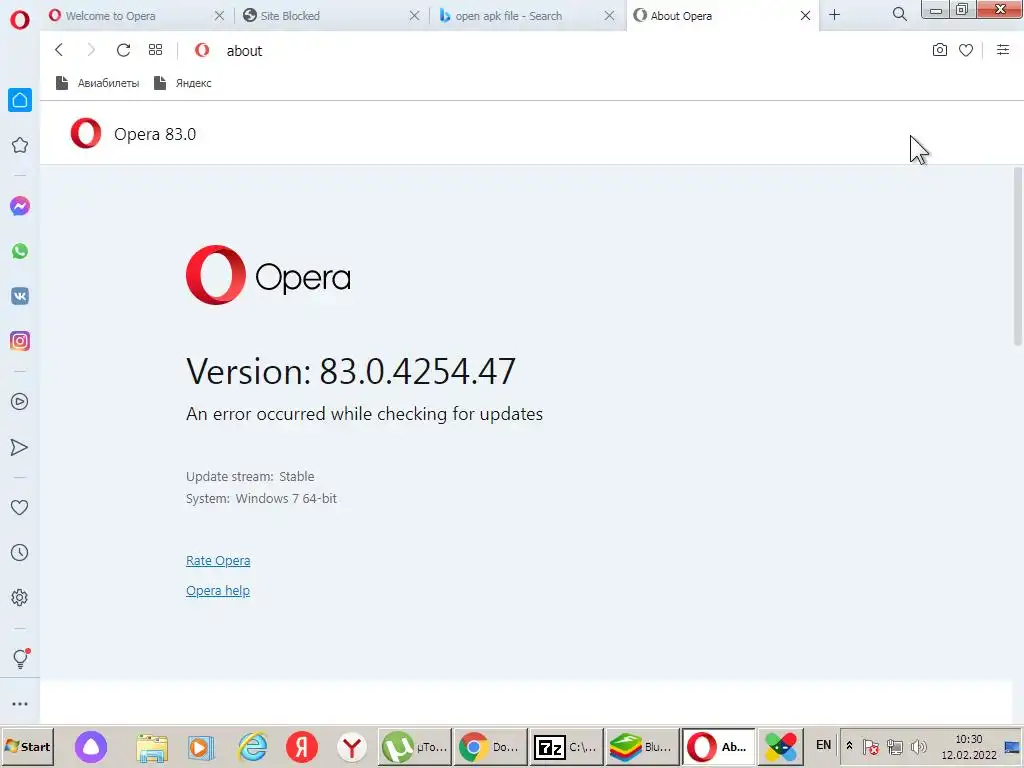
Task: Switch to Welcome to Opera tab
Action: pos(129,16)
